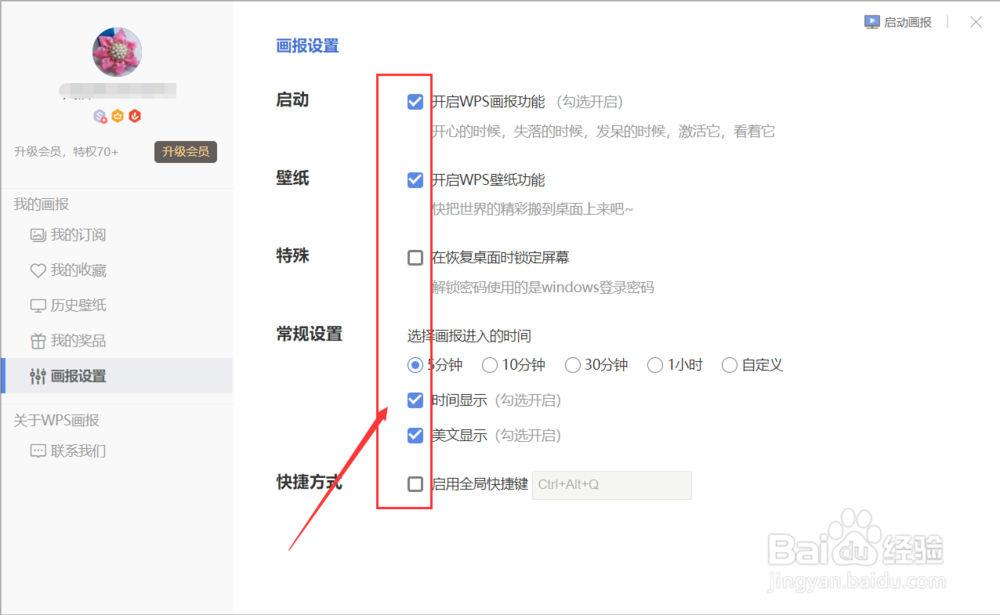The width and height of the screenshot is (1000, 615).
Task: Click 解锁密码使用的是windows登录密码 hint text
Action: coord(543,287)
